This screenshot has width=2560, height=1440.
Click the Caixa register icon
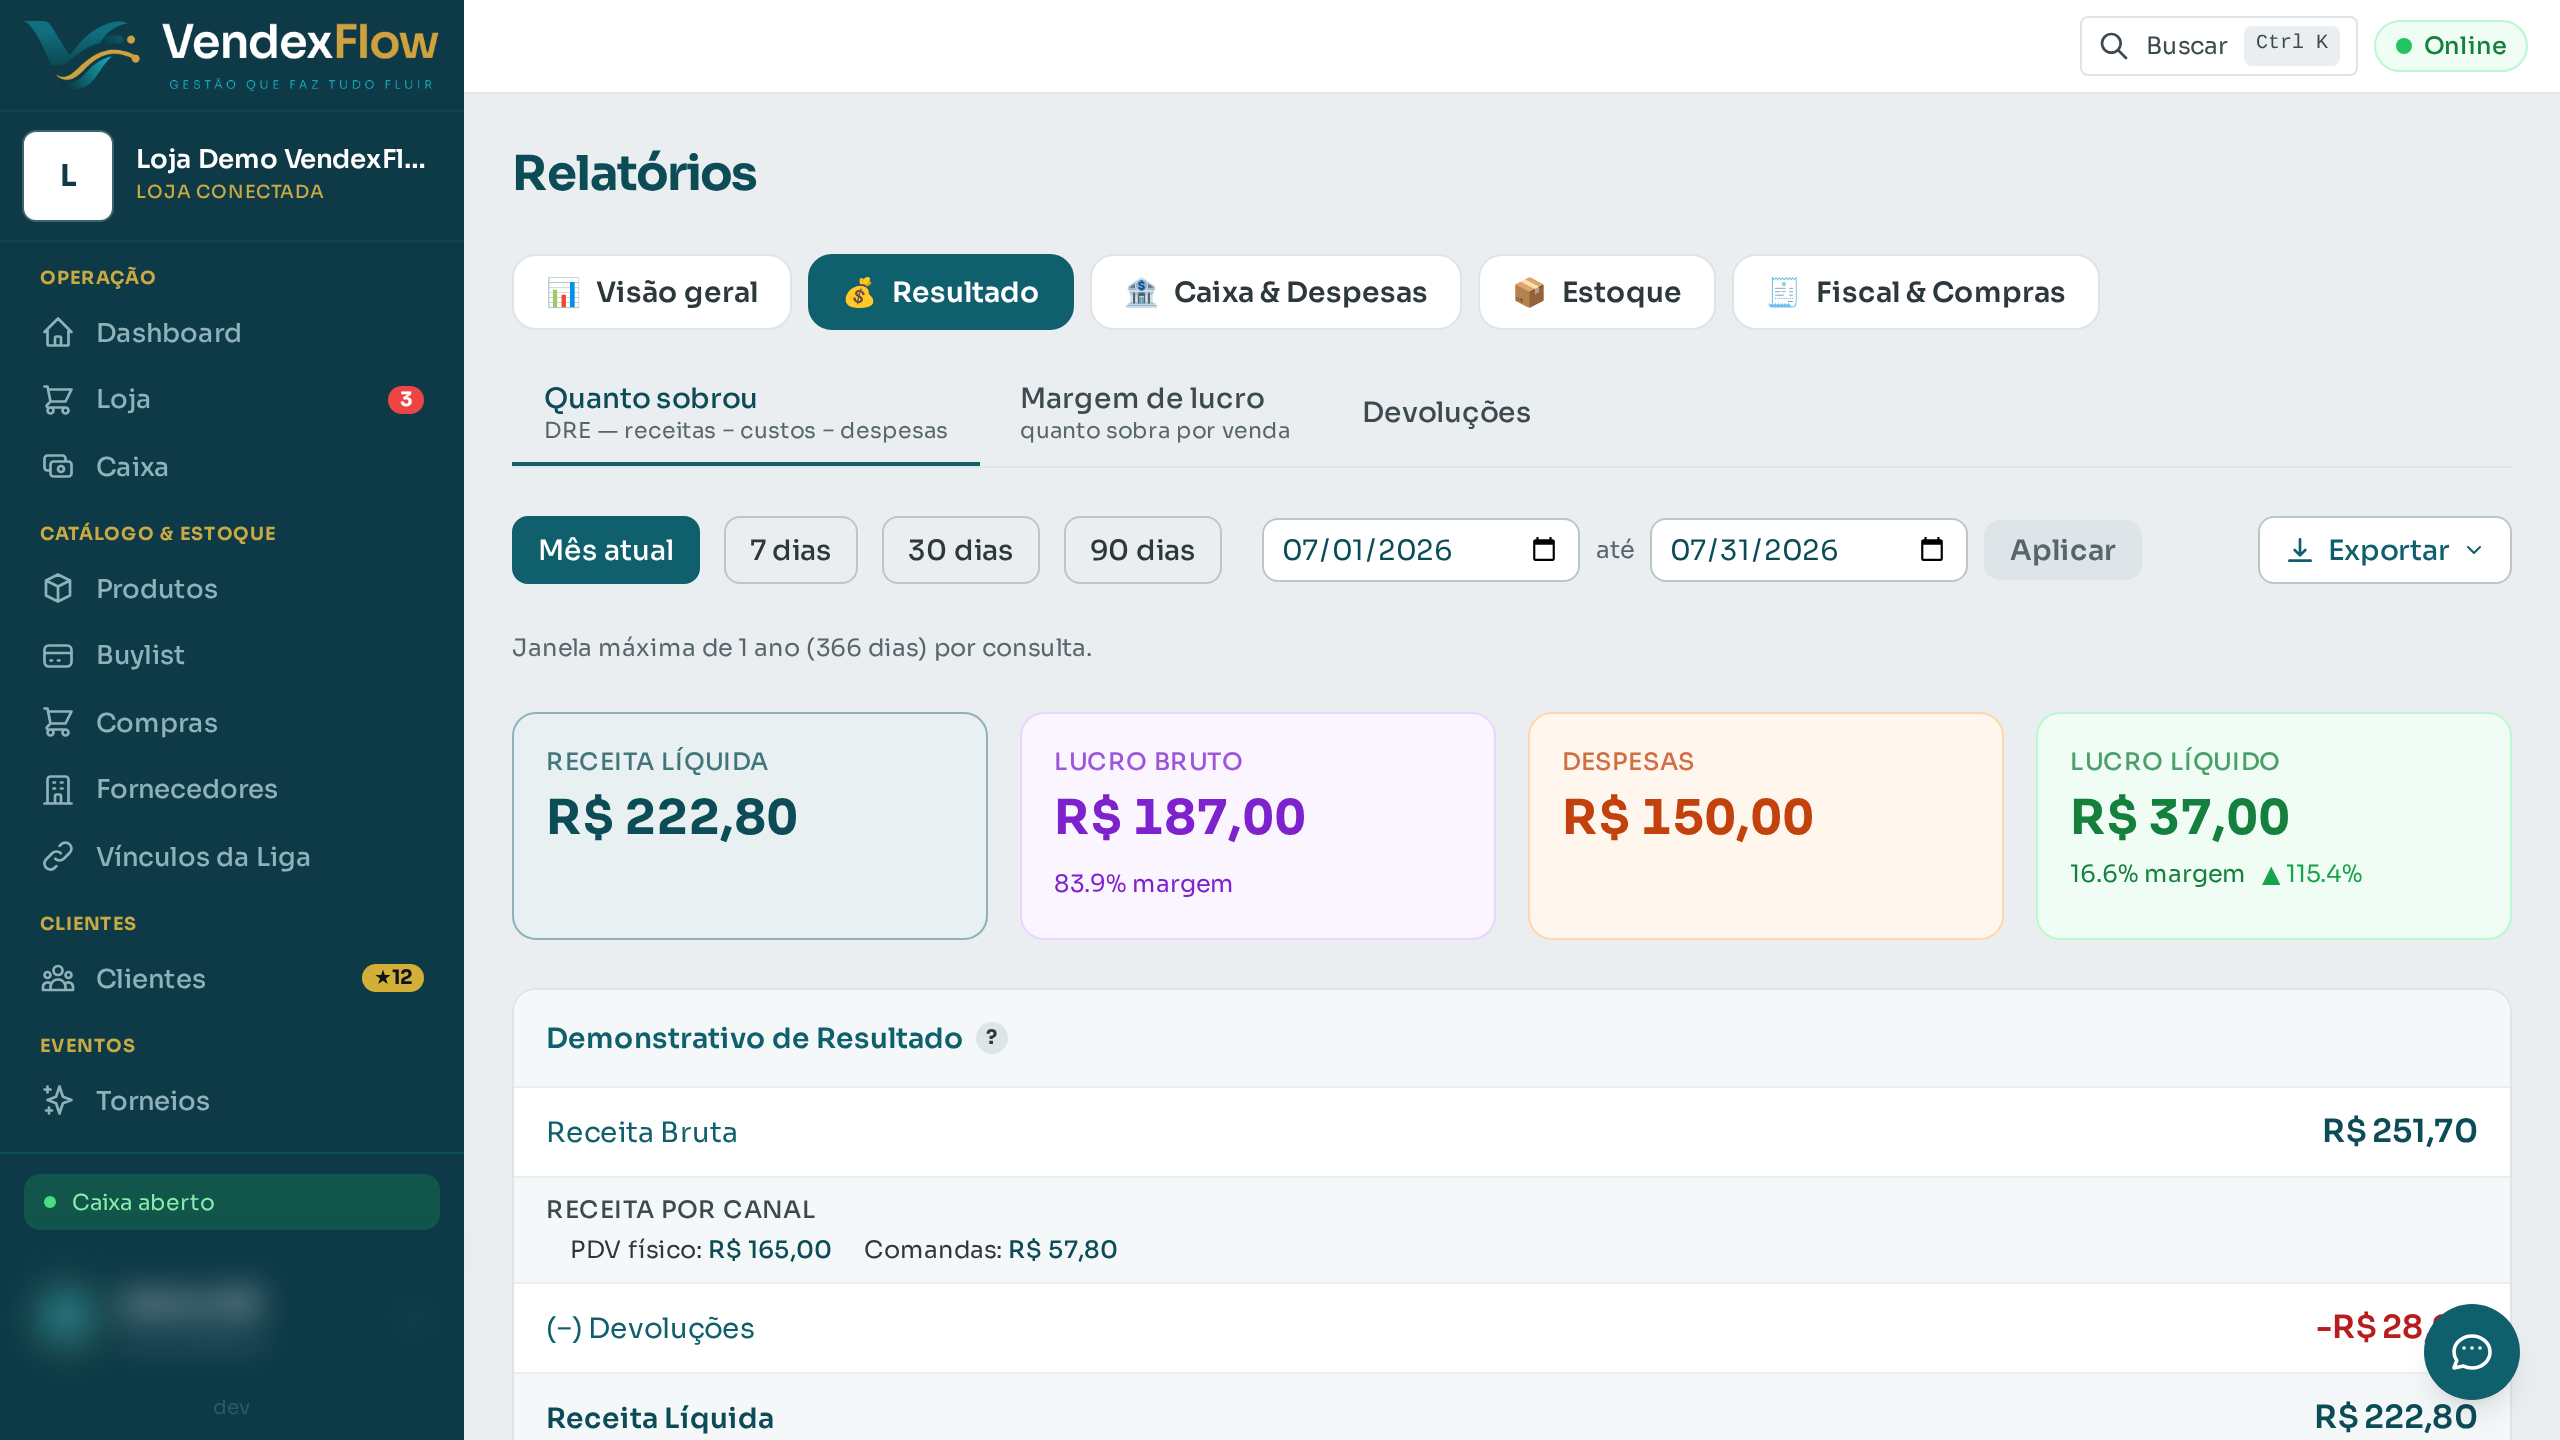tap(58, 467)
